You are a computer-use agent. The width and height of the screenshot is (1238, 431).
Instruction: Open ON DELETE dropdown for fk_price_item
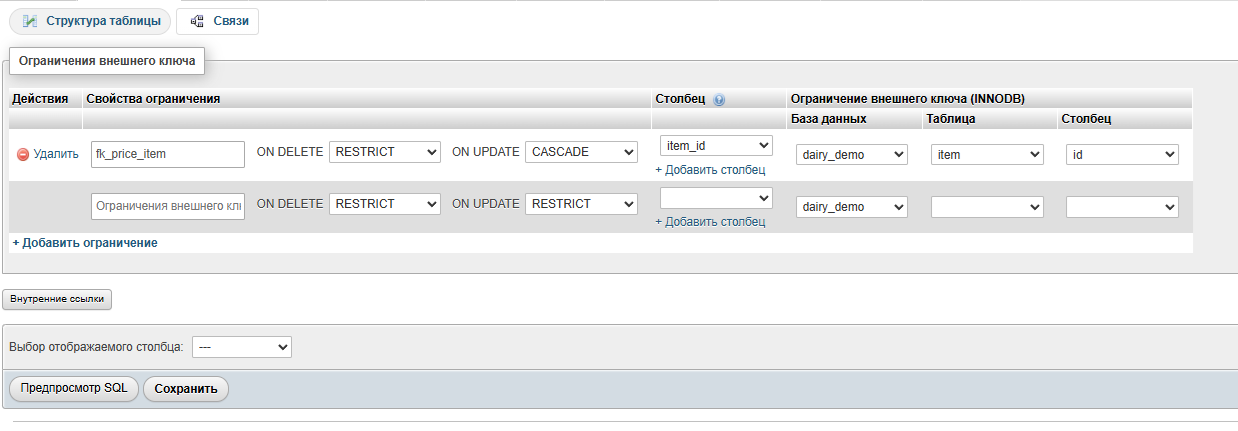click(384, 152)
